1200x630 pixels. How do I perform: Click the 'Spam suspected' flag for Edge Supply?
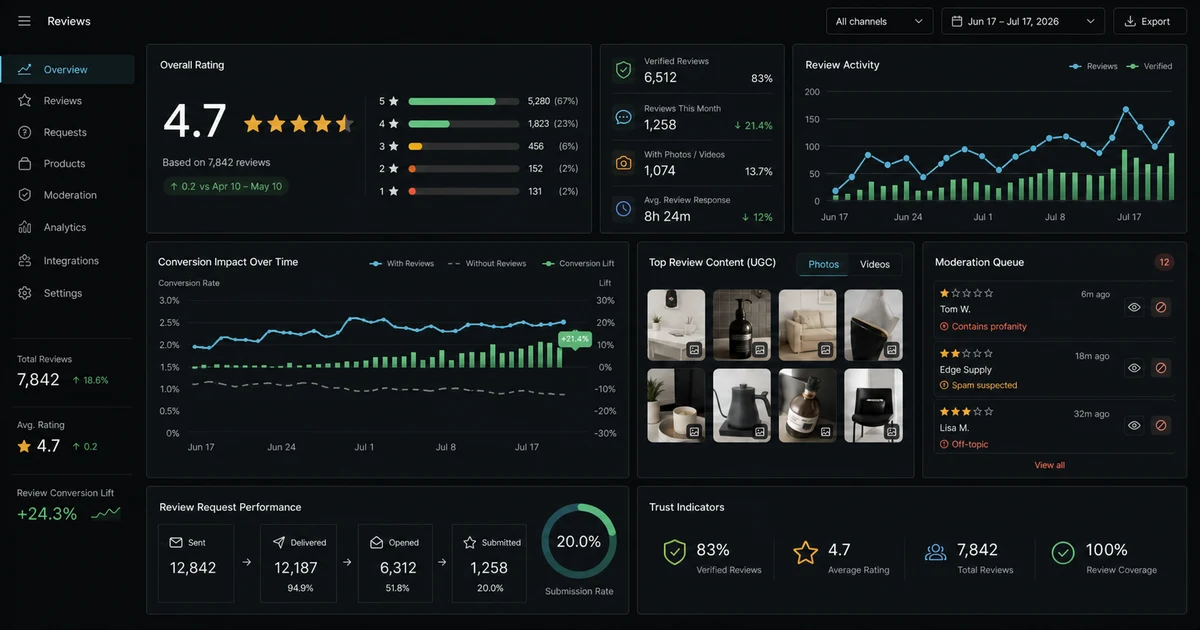[x=978, y=385]
